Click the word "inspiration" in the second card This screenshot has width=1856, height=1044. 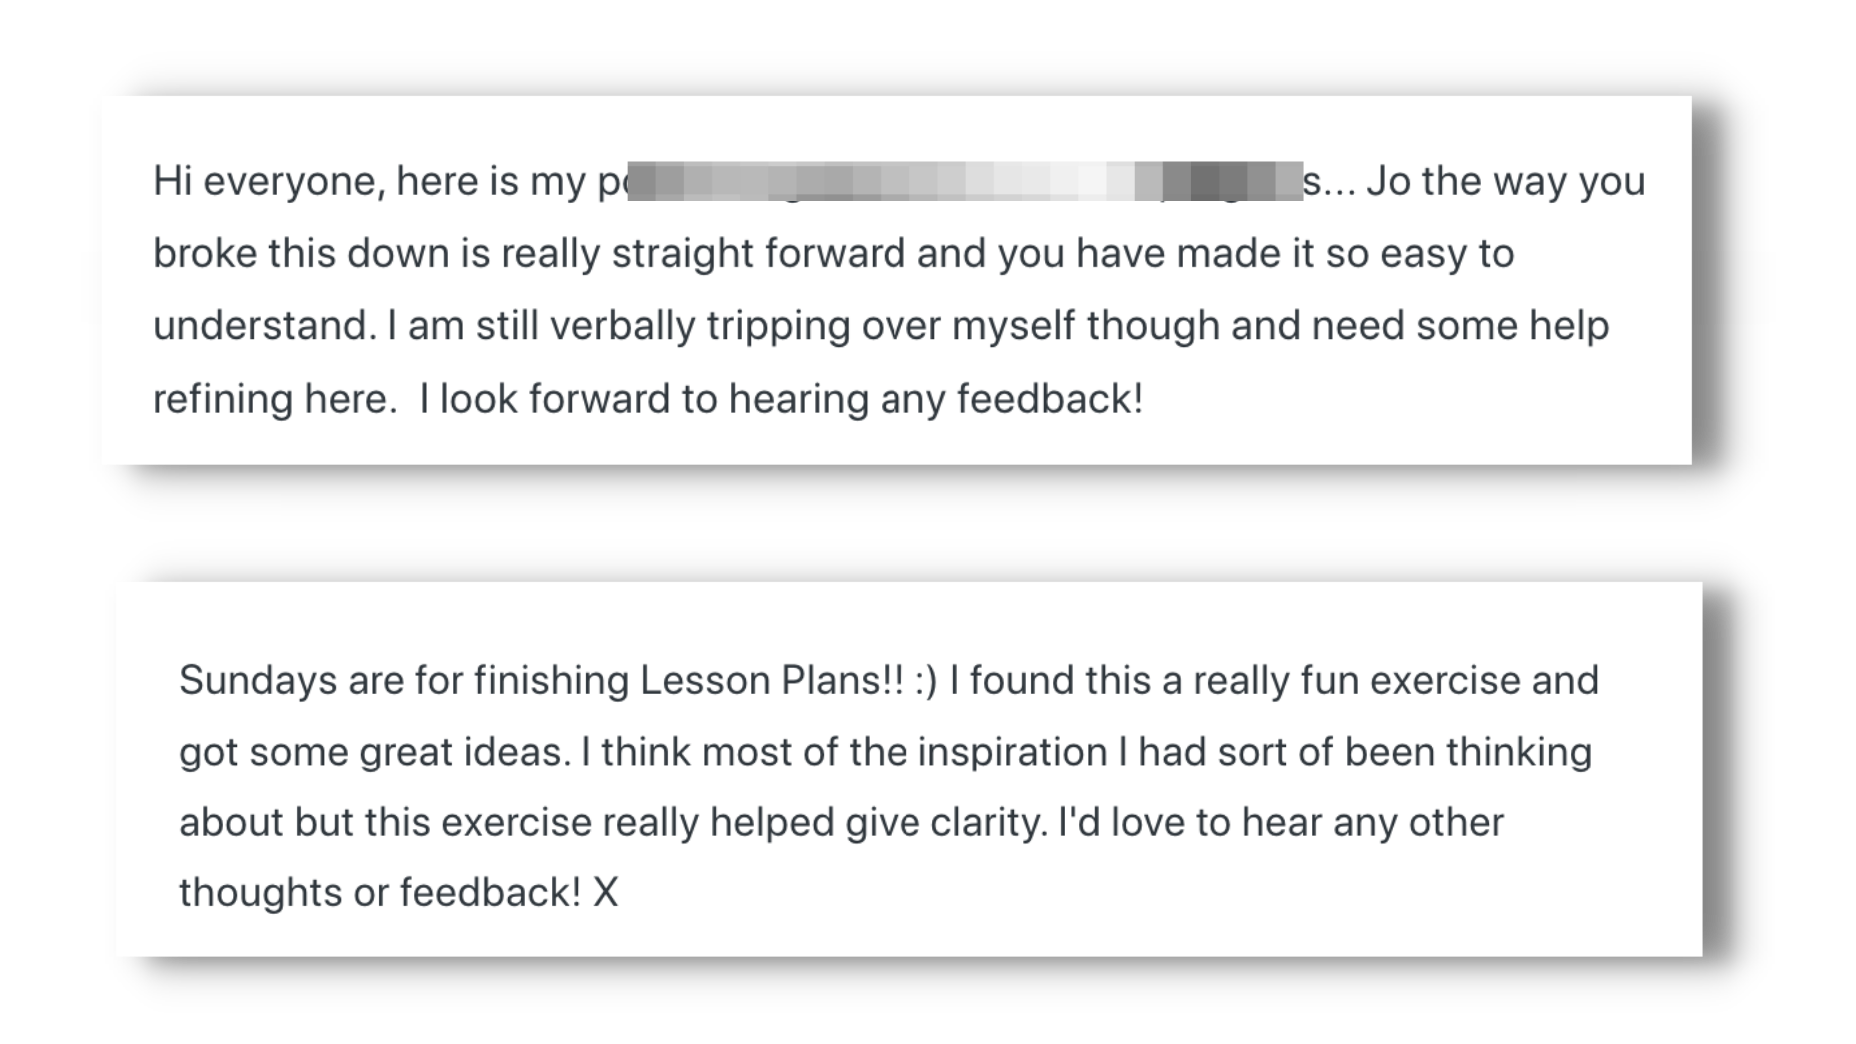tap(1012, 752)
